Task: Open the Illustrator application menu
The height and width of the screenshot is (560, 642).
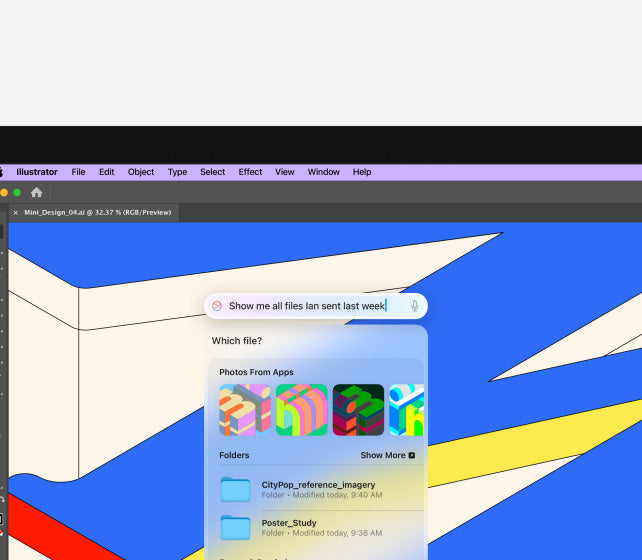Action: coord(37,172)
